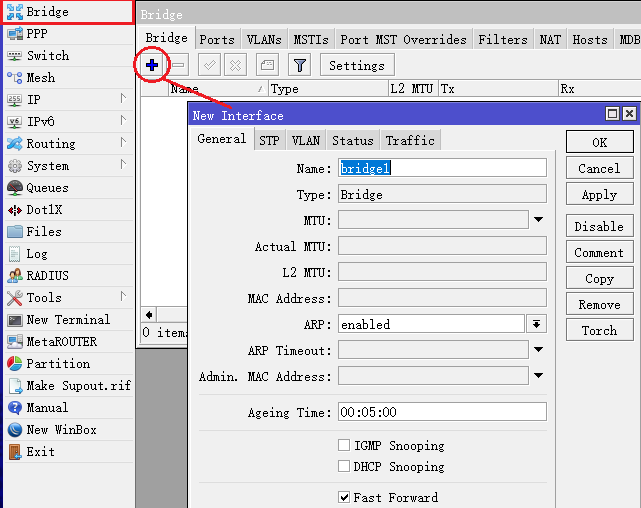
Task: Enable IGMP Snooping checkbox
Action: click(x=345, y=446)
